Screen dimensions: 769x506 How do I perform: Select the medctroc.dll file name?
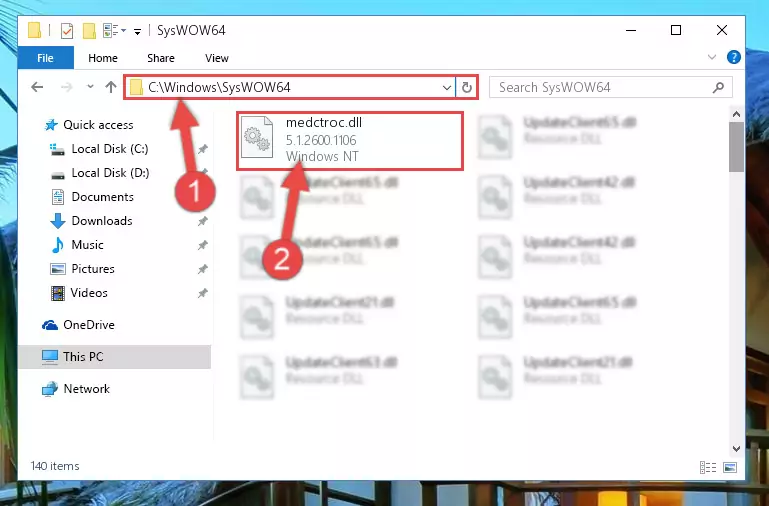[x=324, y=123]
